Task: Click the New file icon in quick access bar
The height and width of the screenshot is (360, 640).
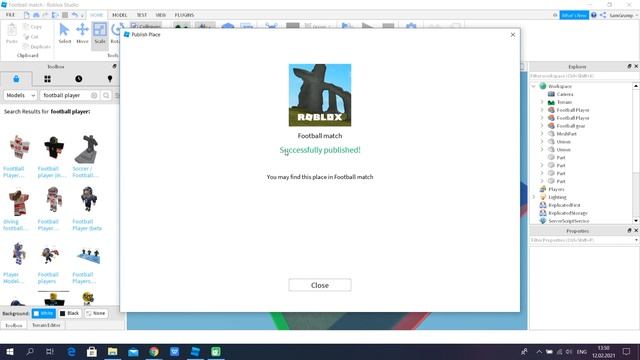Action: (27, 15)
